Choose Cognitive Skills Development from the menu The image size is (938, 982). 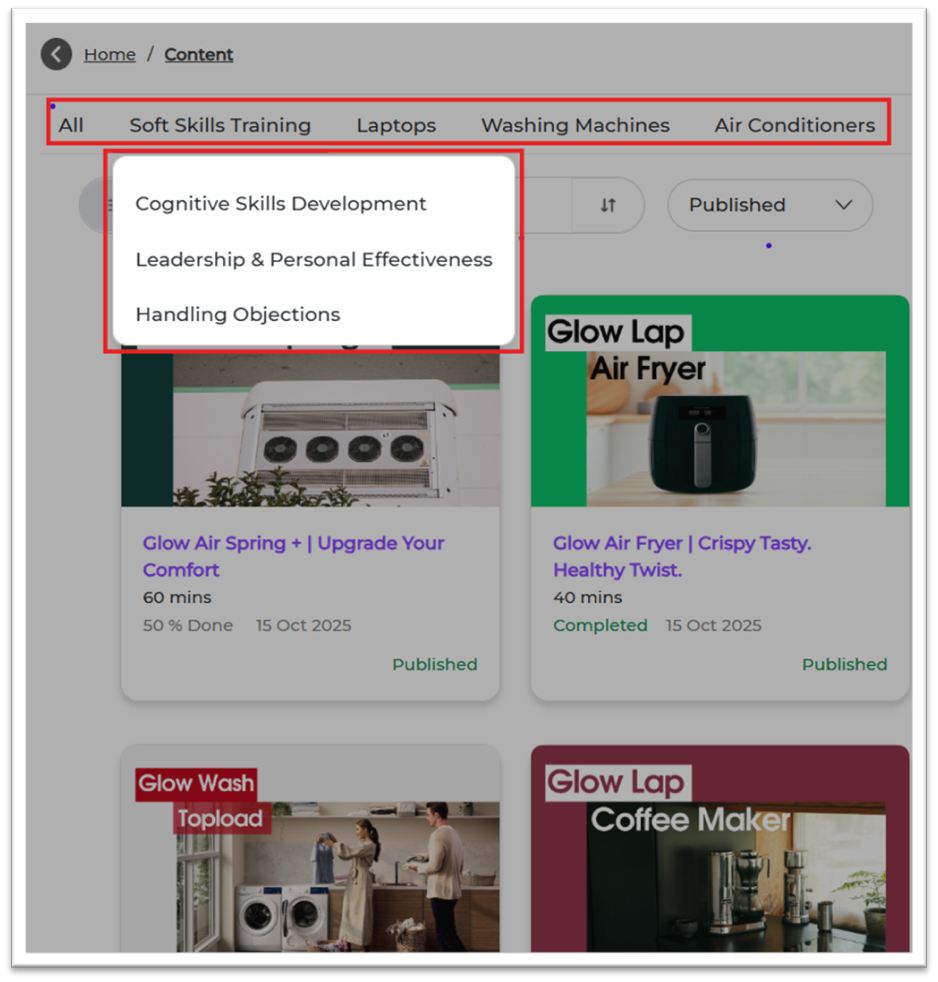pos(281,204)
